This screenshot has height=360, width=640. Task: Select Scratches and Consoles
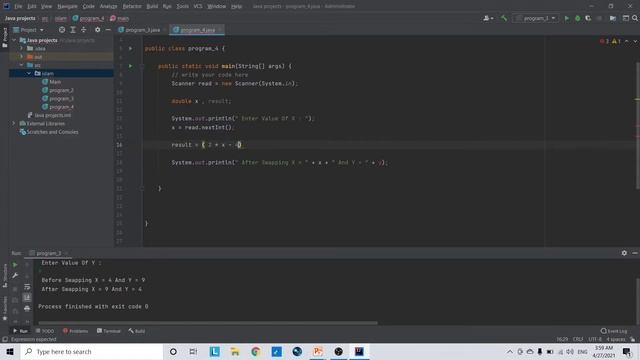[52, 132]
